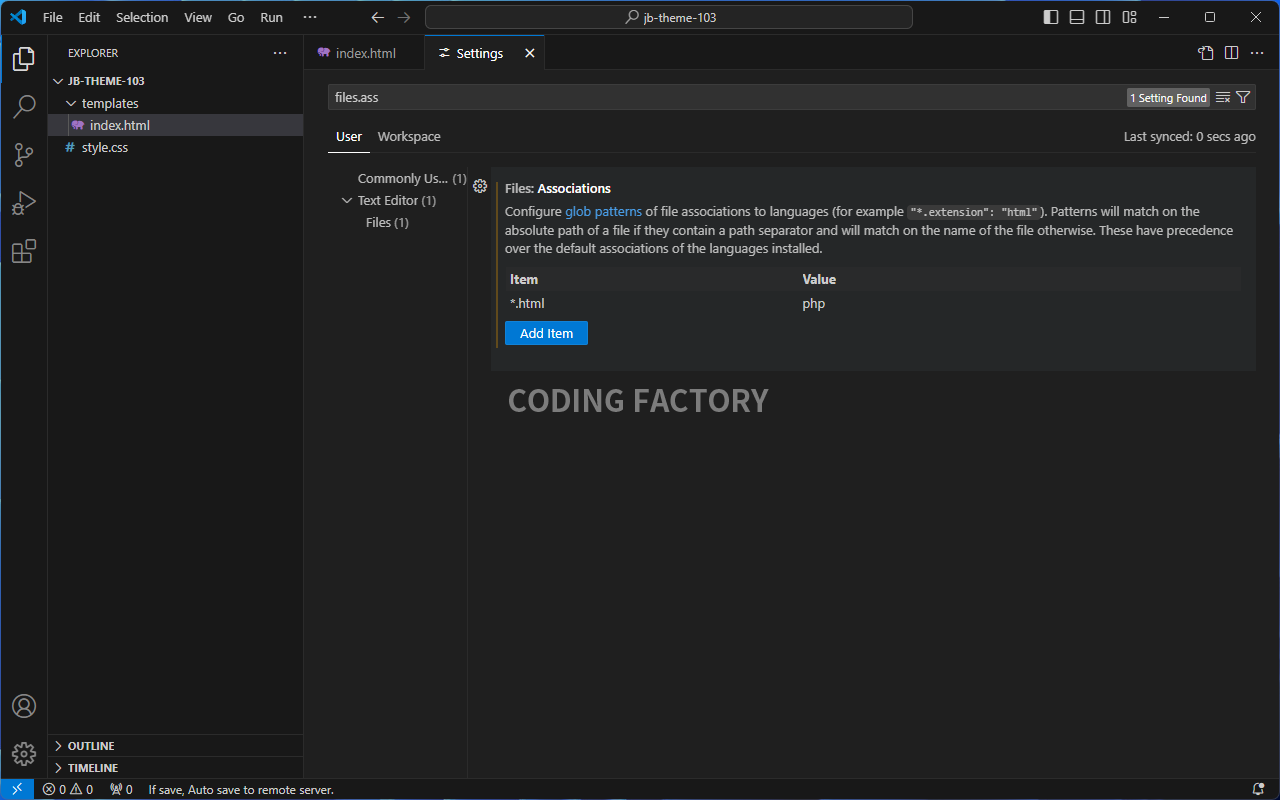This screenshot has height=800, width=1280.
Task: Collapse the templates folder
Action: 108,103
